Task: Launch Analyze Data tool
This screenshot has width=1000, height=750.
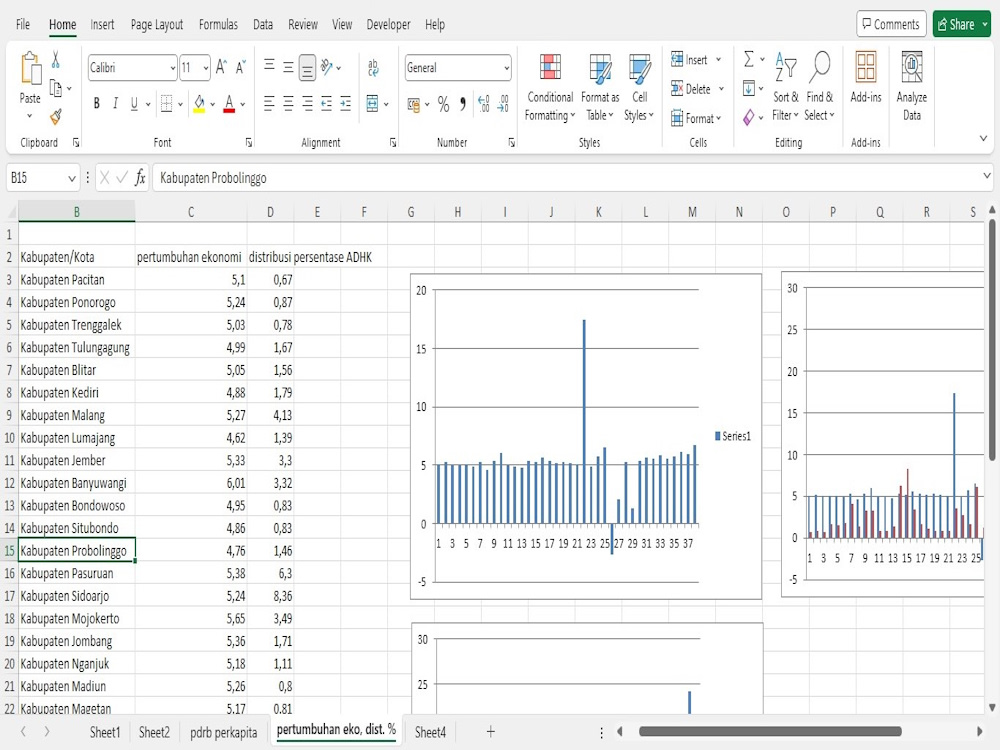Action: click(x=911, y=86)
